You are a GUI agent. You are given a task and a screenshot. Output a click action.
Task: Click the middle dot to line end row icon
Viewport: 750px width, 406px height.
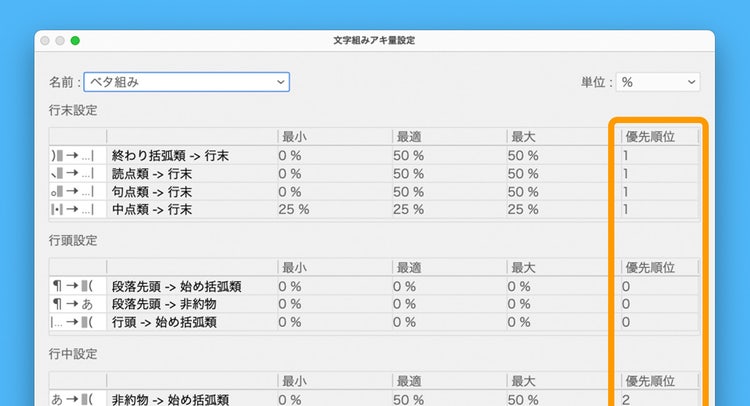pos(77,210)
